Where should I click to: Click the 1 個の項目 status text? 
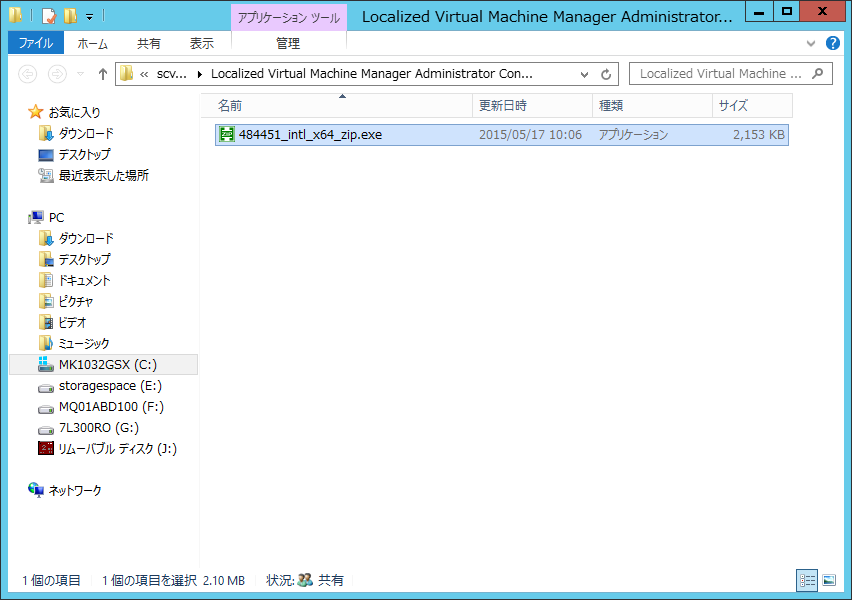click(52, 580)
